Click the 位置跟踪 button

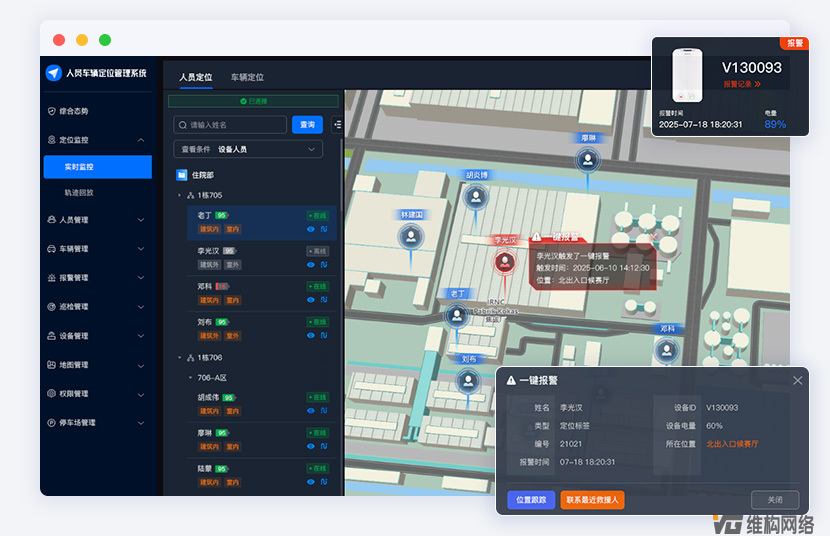click(531, 500)
